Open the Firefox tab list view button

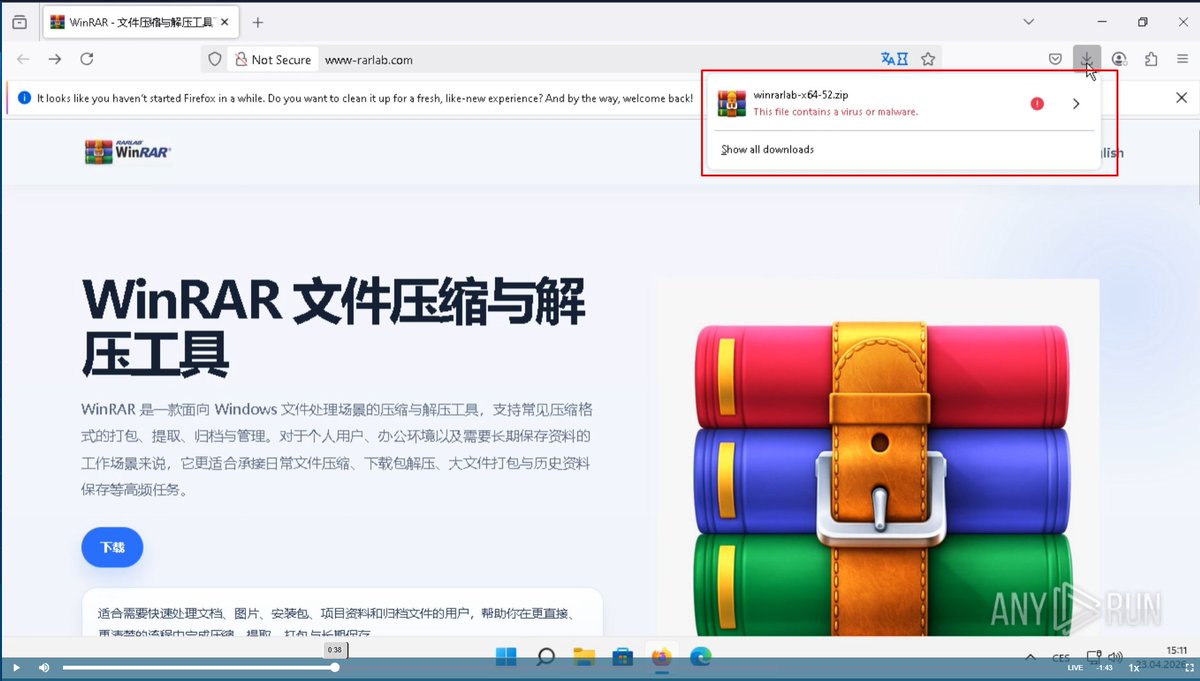click(x=20, y=22)
